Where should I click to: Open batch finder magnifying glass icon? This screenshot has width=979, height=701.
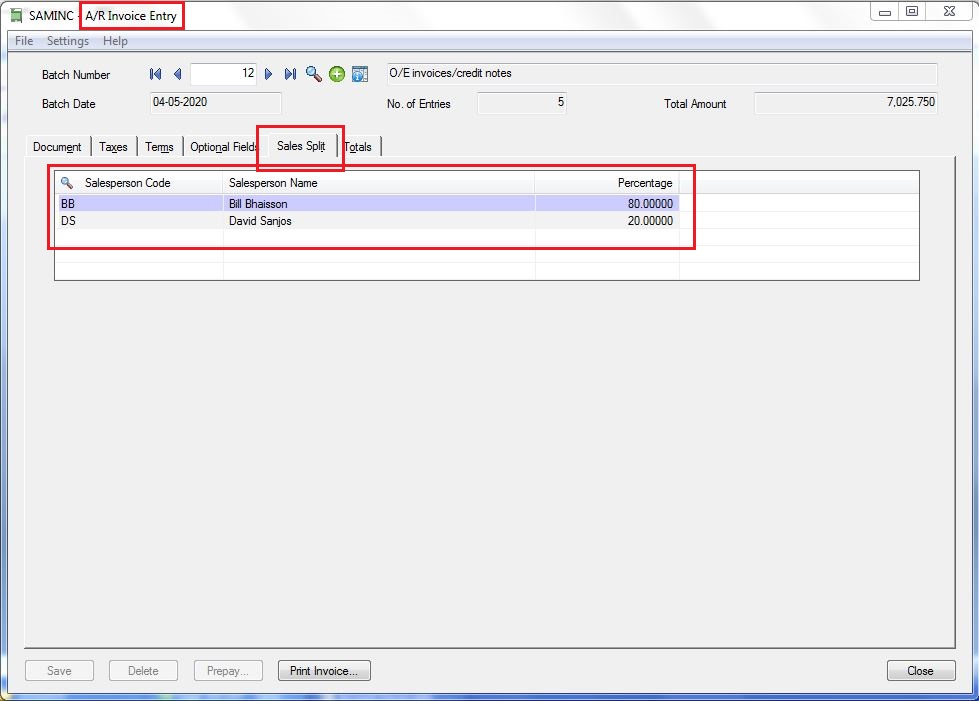click(313, 74)
